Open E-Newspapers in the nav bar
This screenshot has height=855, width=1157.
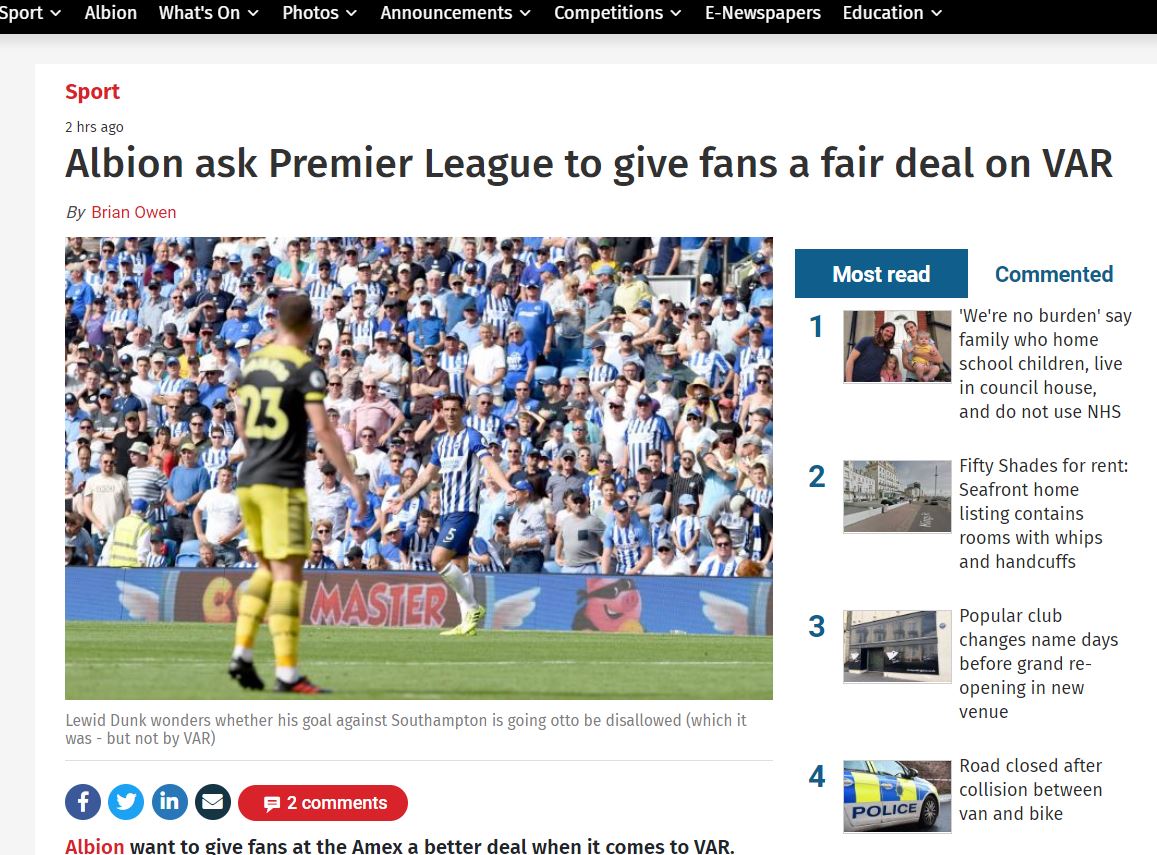[762, 13]
